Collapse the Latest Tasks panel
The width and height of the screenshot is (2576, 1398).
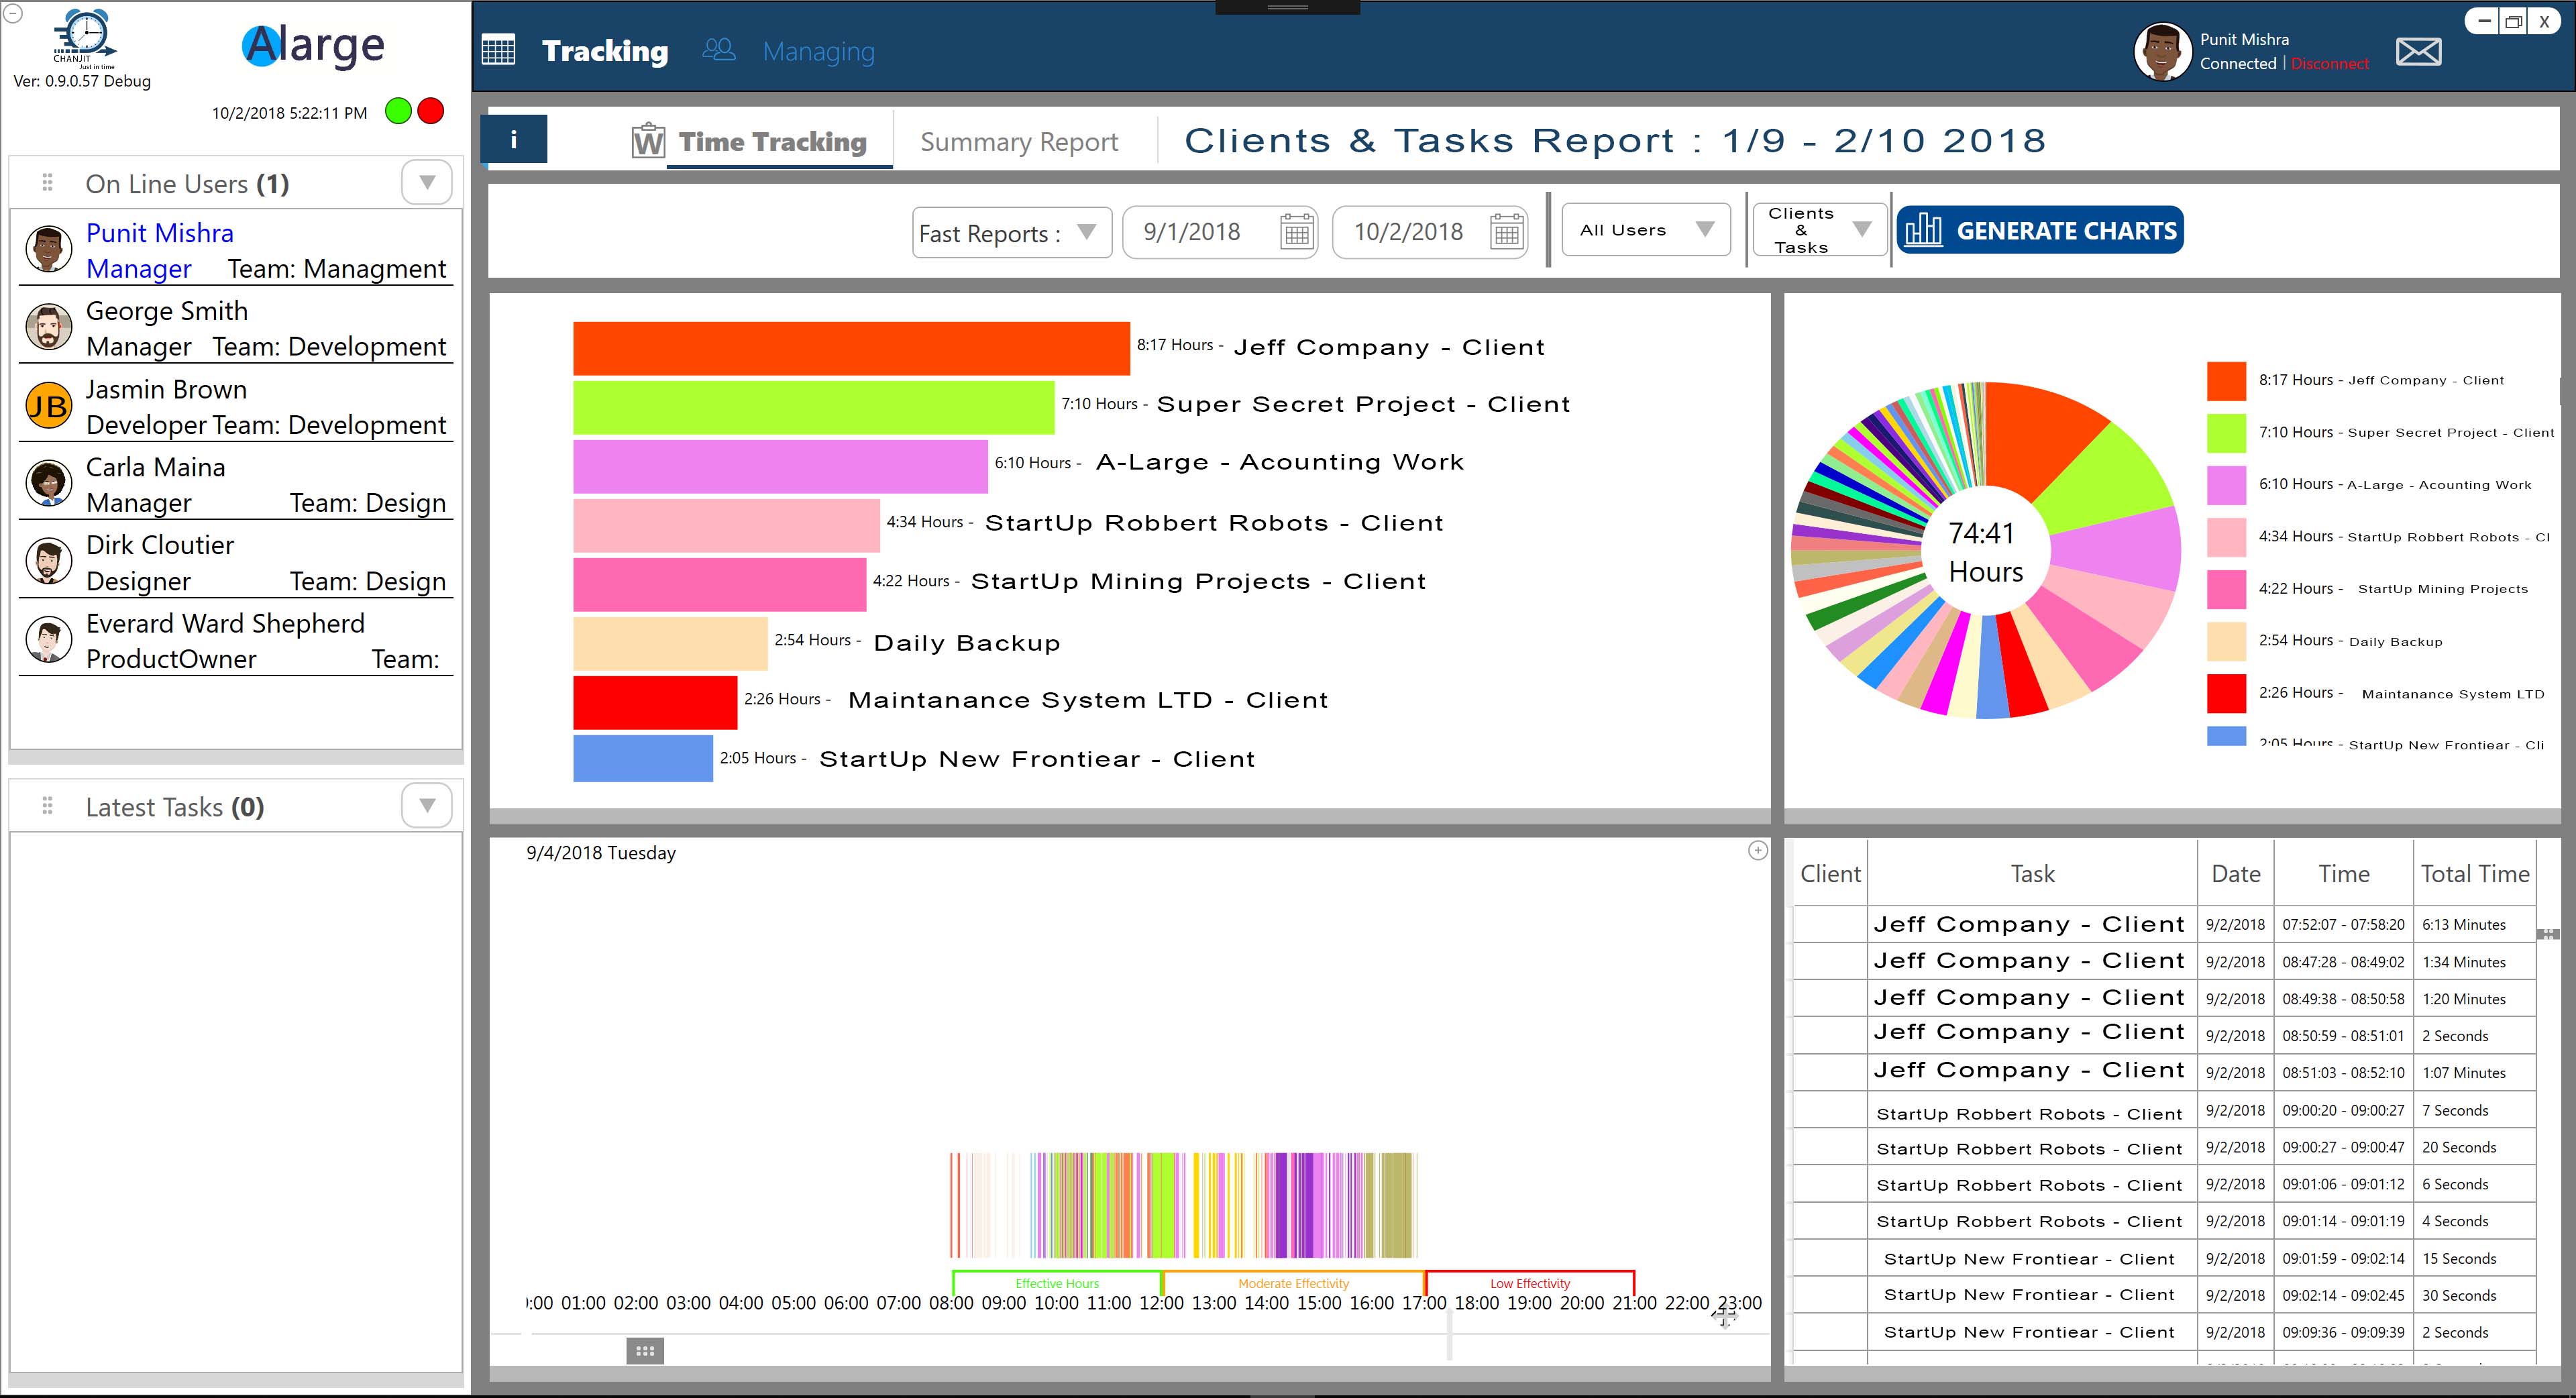point(427,806)
